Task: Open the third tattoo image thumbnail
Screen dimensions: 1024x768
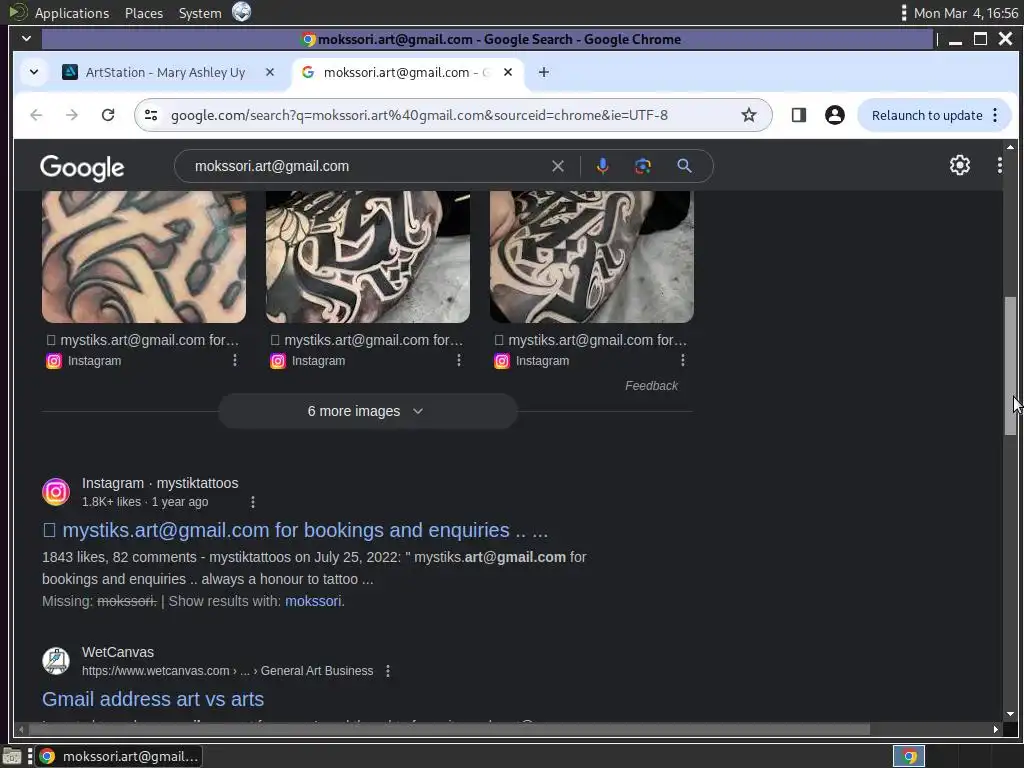Action: click(592, 257)
